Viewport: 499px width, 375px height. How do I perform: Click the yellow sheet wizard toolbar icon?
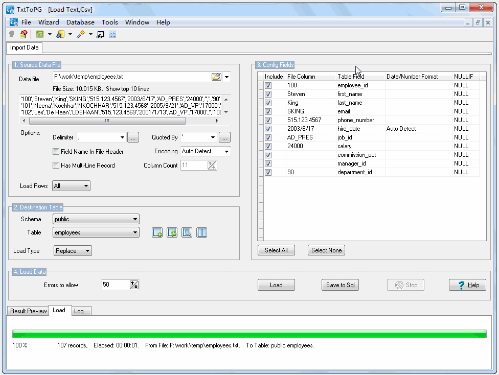[60, 34]
